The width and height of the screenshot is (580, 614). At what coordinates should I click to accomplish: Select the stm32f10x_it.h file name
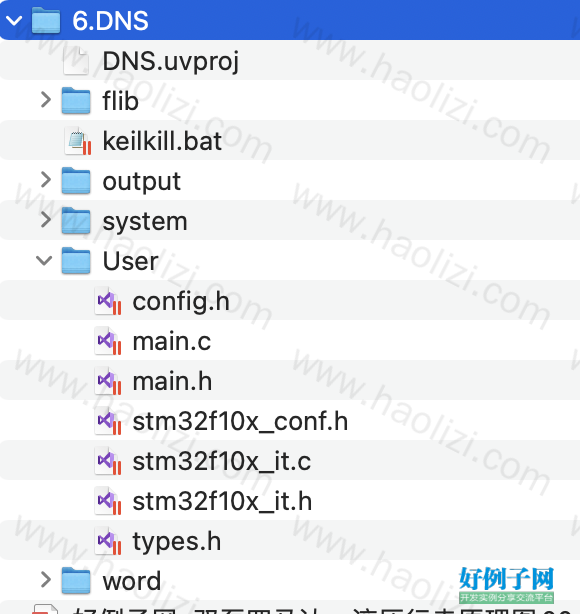(222, 501)
